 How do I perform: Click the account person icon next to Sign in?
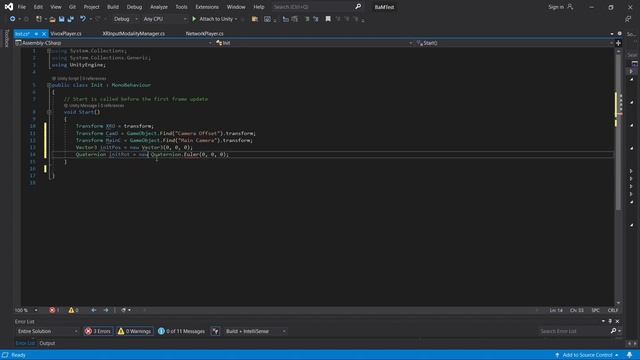570,7
